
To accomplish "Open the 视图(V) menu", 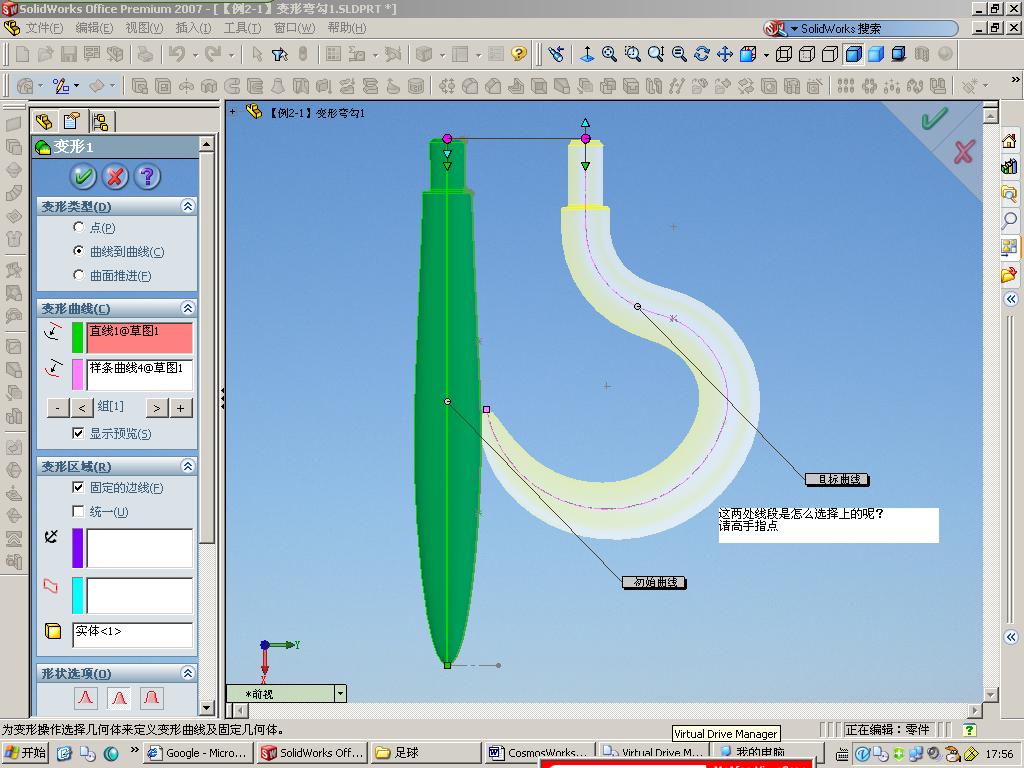I will pyautogui.click(x=144, y=28).
